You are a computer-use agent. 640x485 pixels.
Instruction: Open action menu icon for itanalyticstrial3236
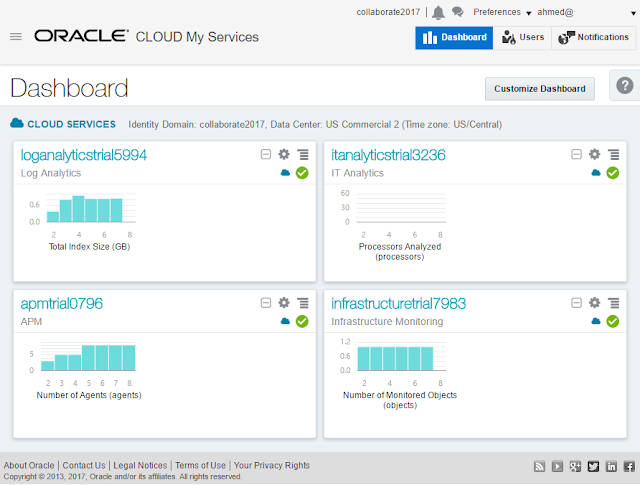click(613, 155)
